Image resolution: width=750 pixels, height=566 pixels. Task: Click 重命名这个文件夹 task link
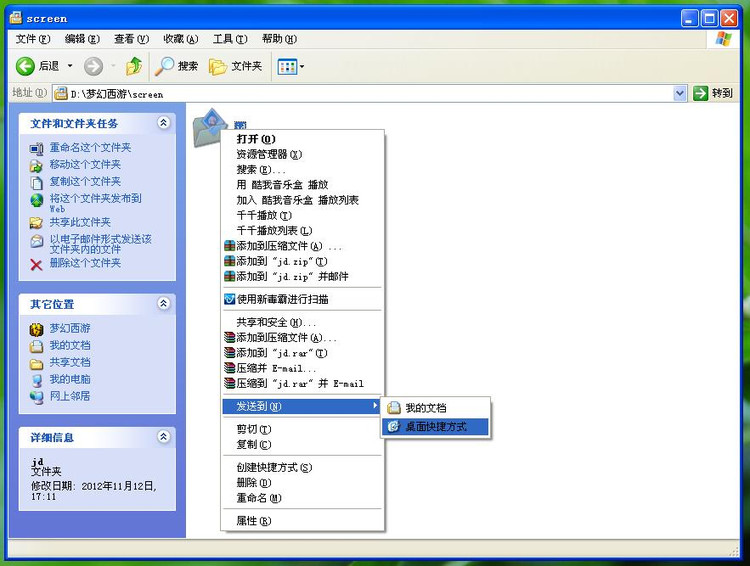point(90,147)
